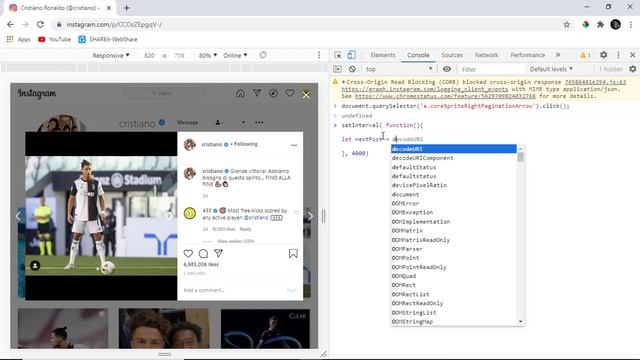Screen dimensions: 640x360
Task: Click the rotate device icon
Action: pos(263,55)
